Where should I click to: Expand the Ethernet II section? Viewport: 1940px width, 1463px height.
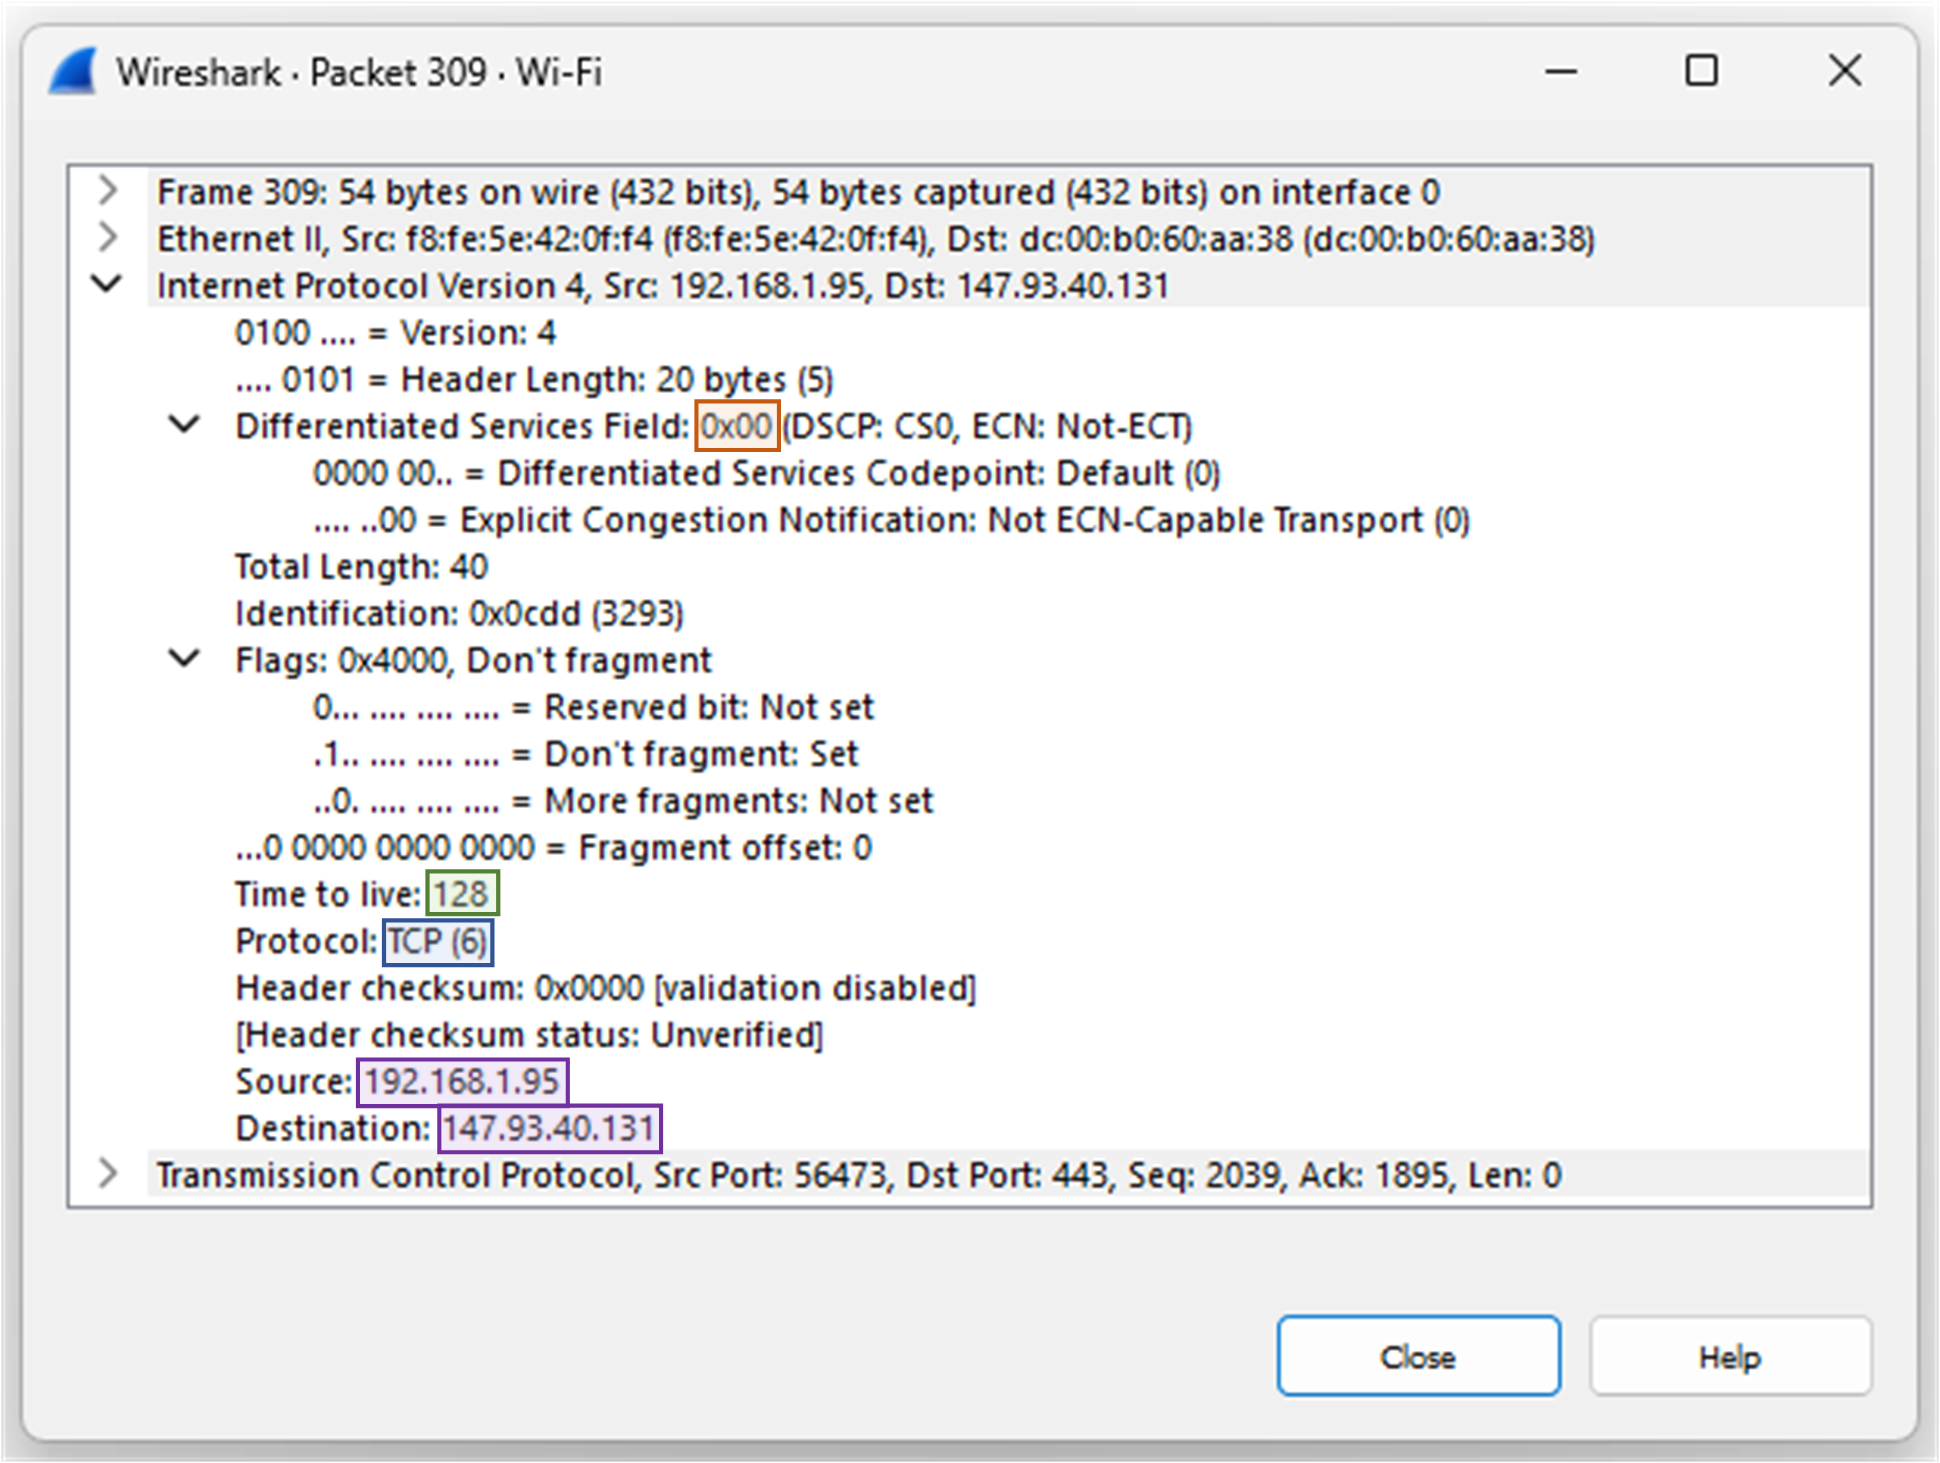(x=107, y=238)
